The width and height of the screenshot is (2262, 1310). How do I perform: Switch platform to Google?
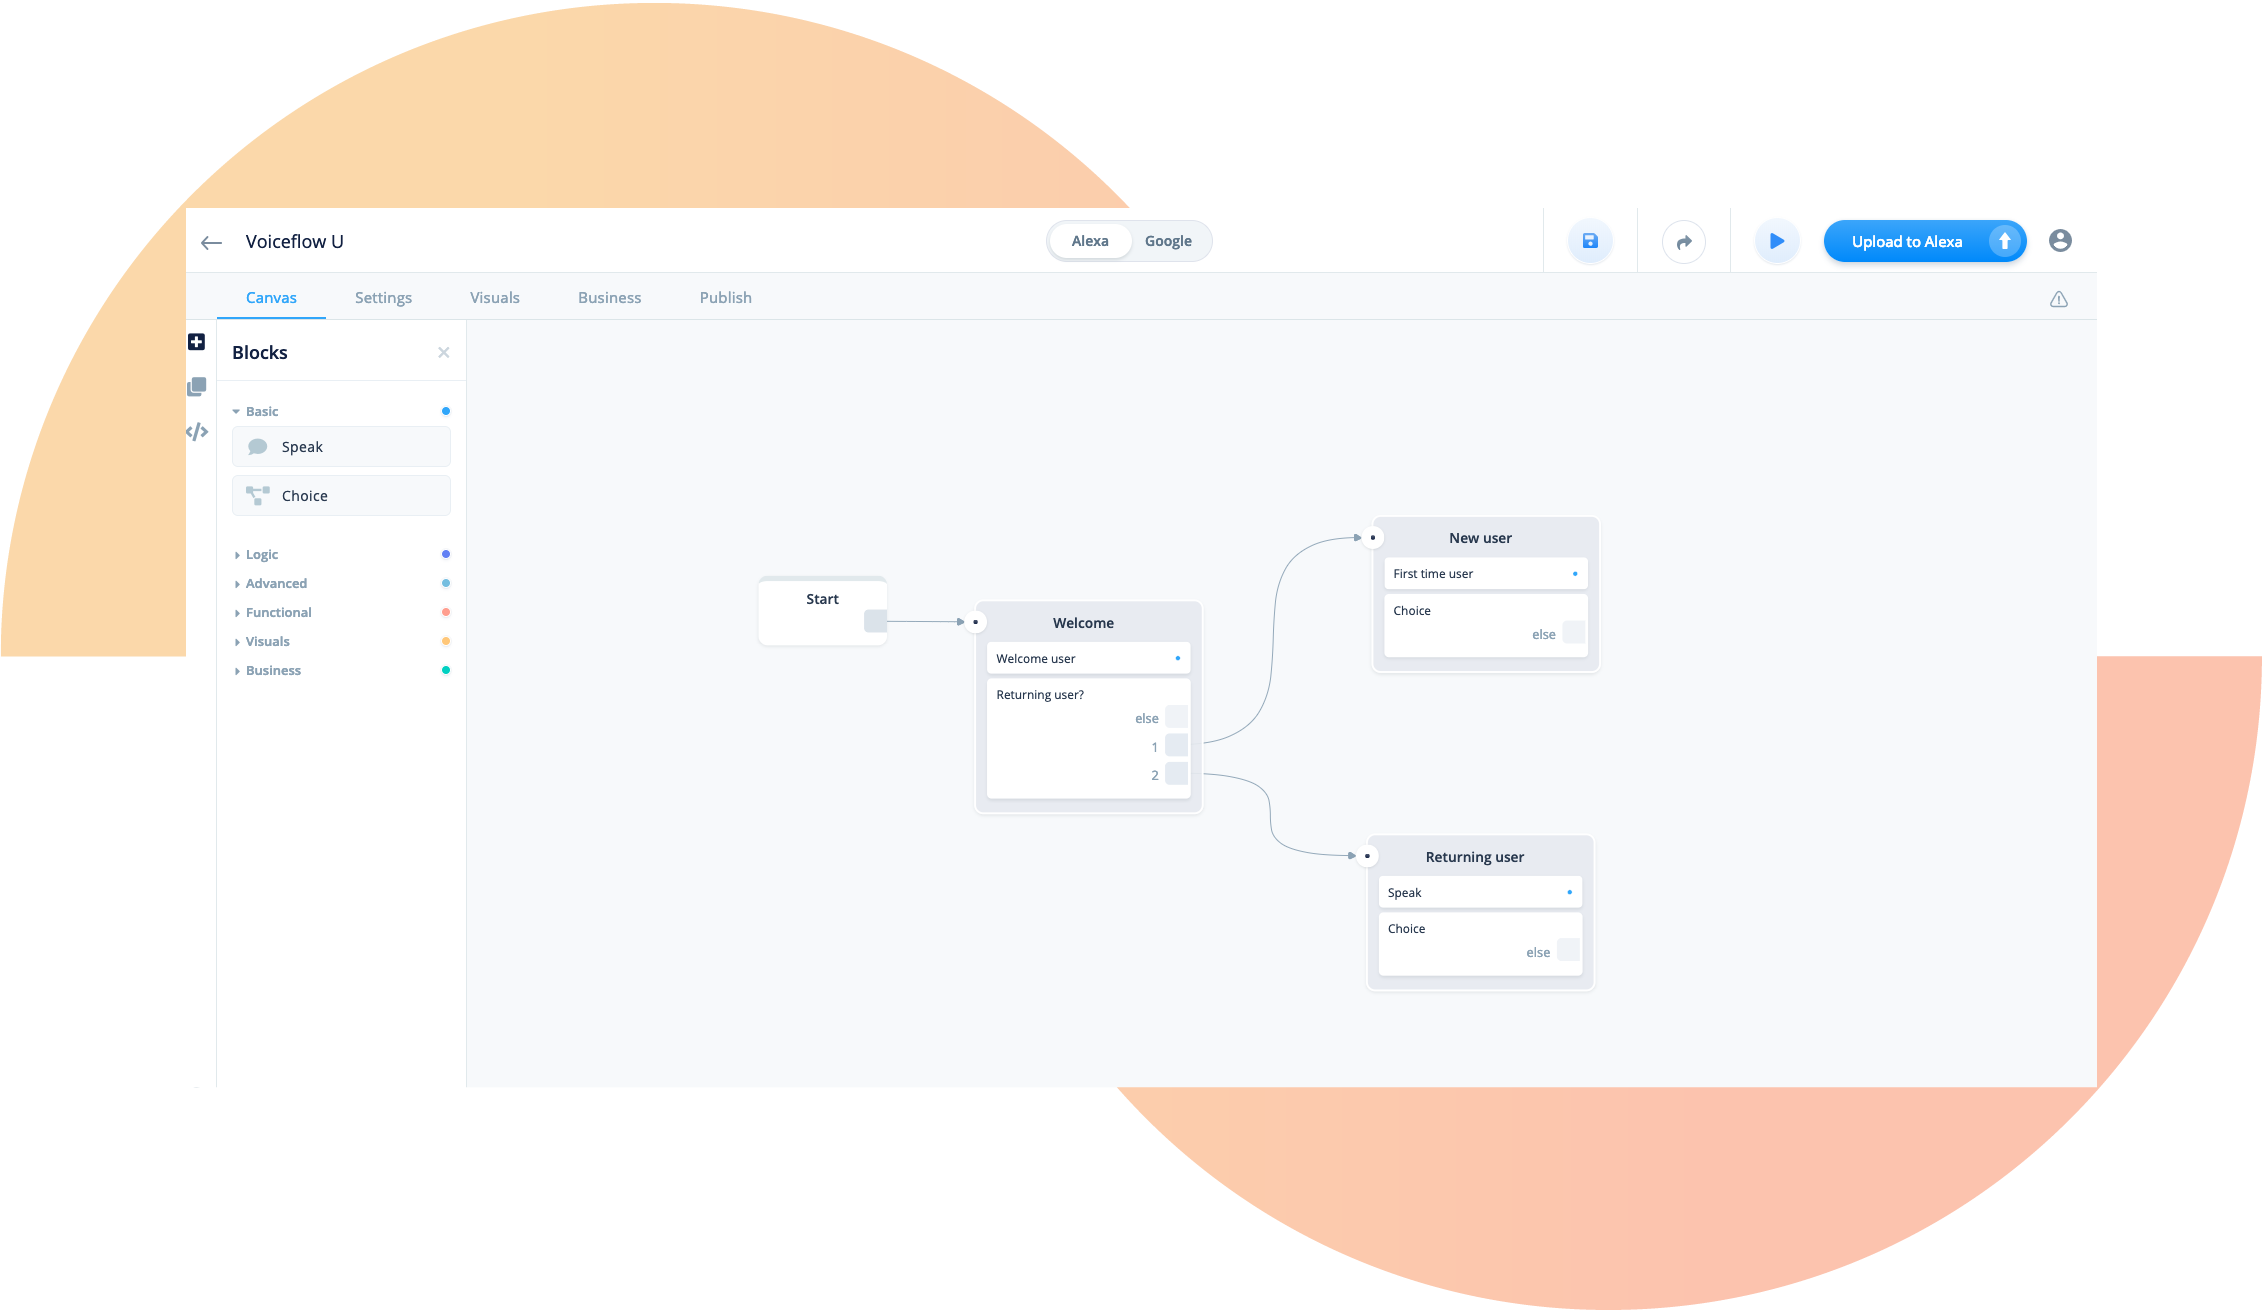1168,240
